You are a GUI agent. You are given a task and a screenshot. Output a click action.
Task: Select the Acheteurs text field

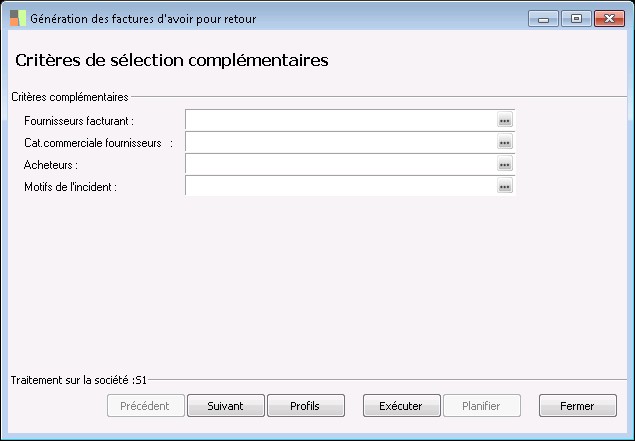340,165
